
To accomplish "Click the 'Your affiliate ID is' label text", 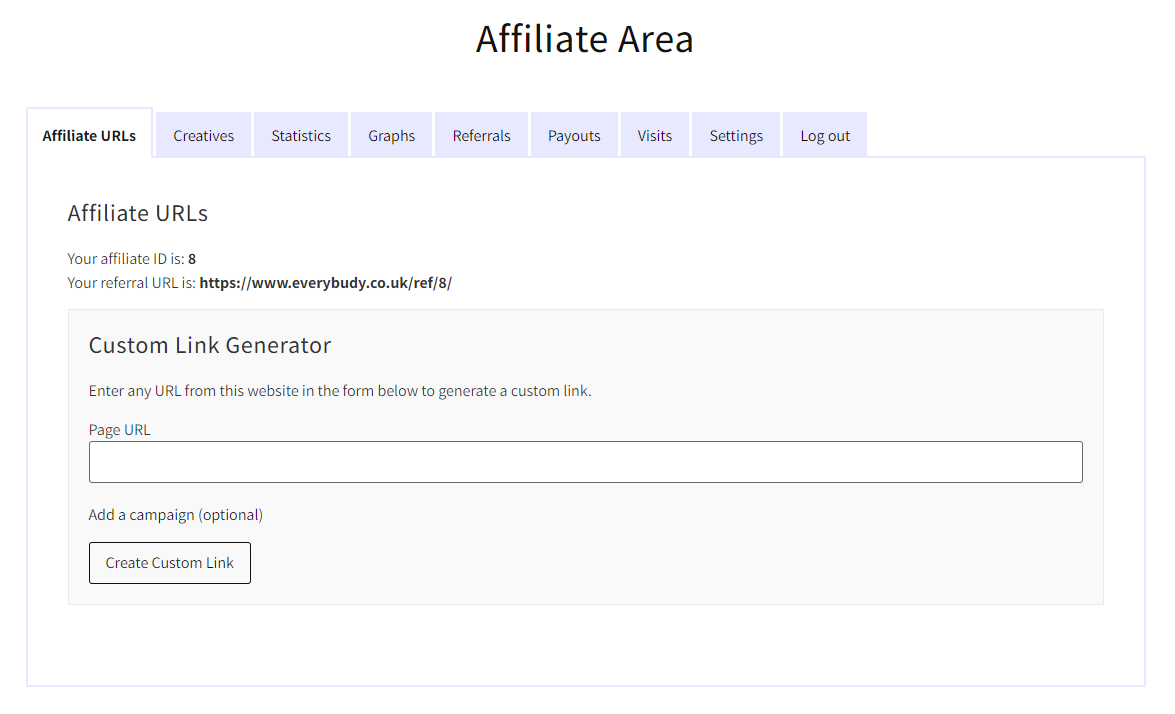I will 126,259.
